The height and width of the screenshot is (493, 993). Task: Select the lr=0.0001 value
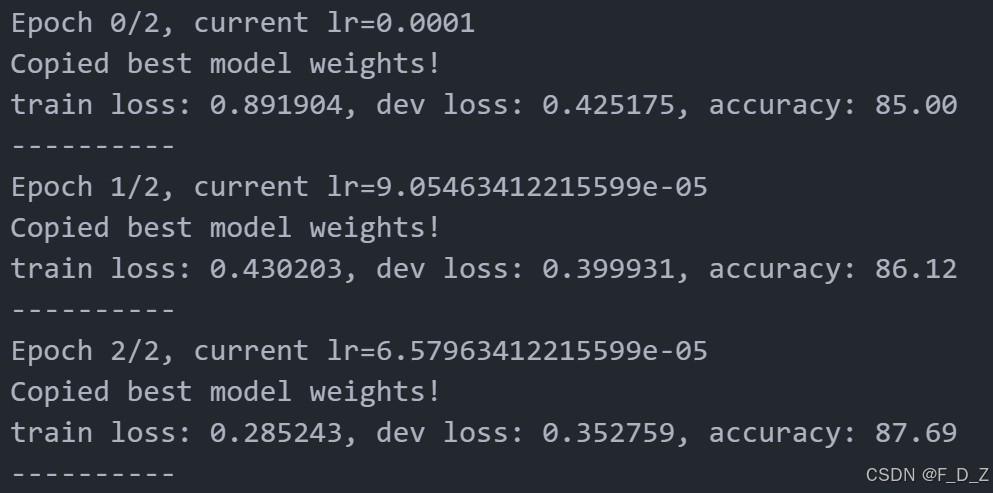(401, 23)
